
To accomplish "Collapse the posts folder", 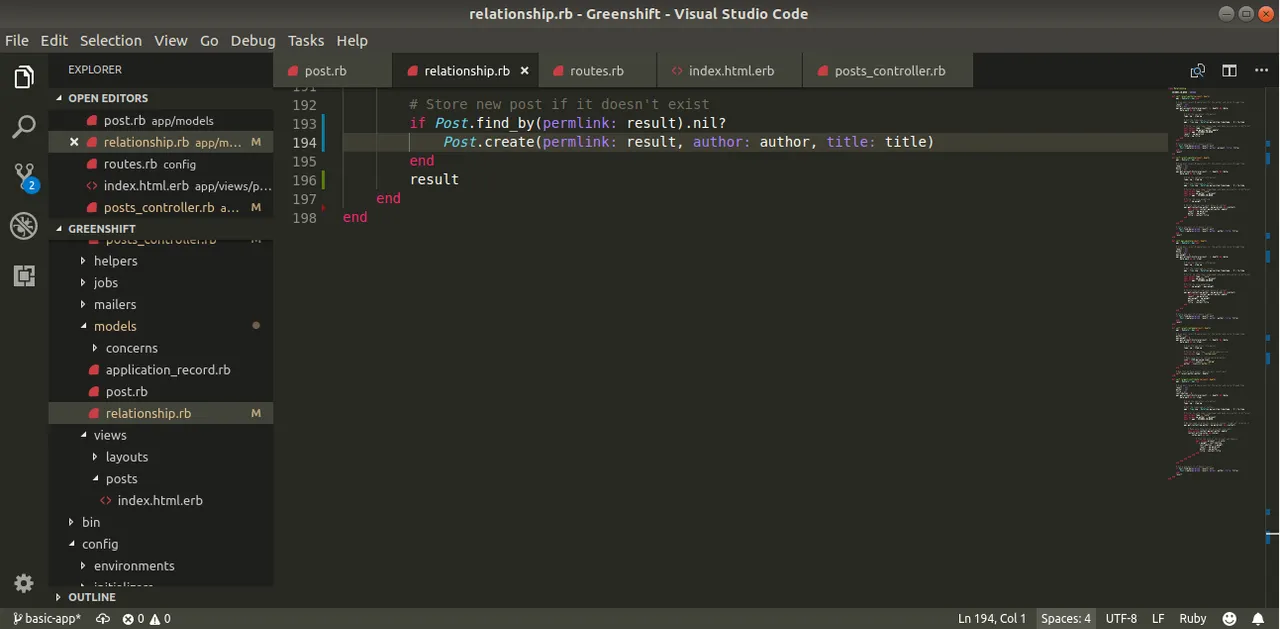I will pos(96,479).
